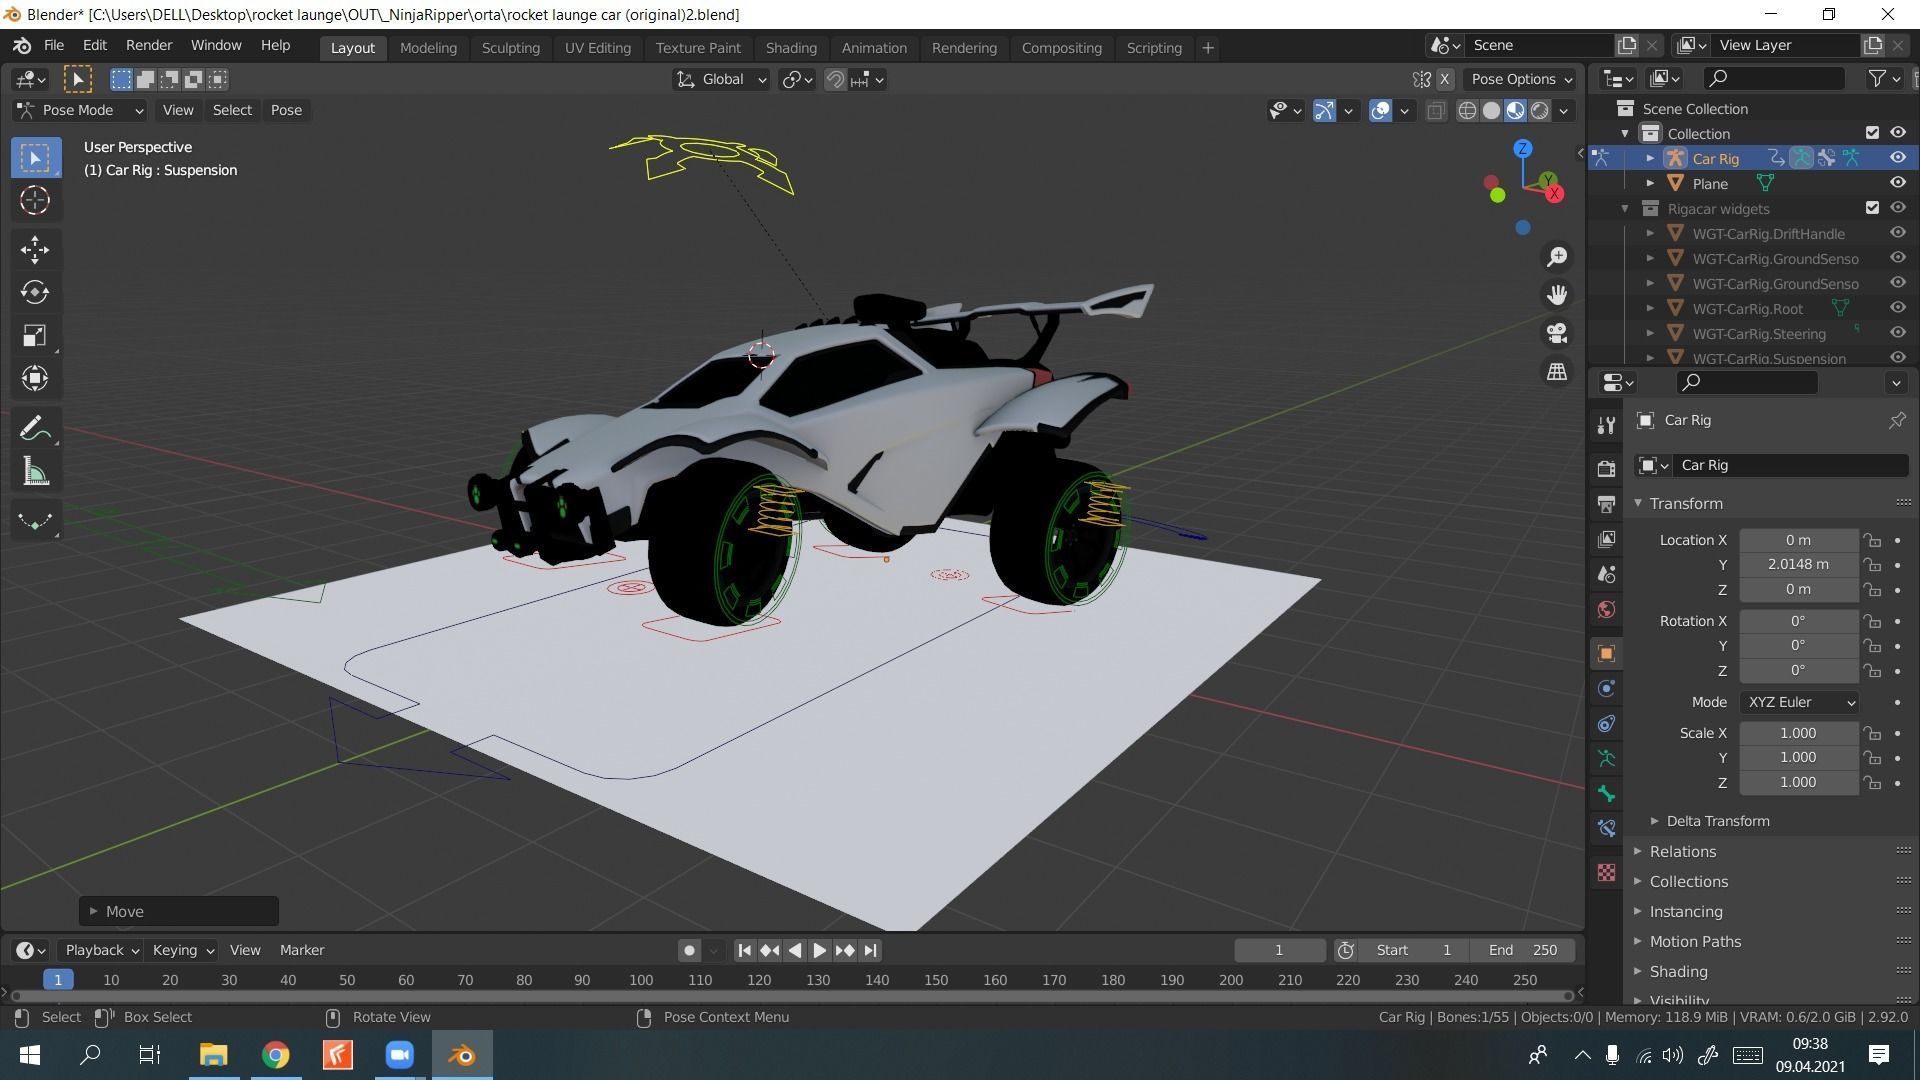
Task: Pick the Measure tool
Action: click(35, 473)
